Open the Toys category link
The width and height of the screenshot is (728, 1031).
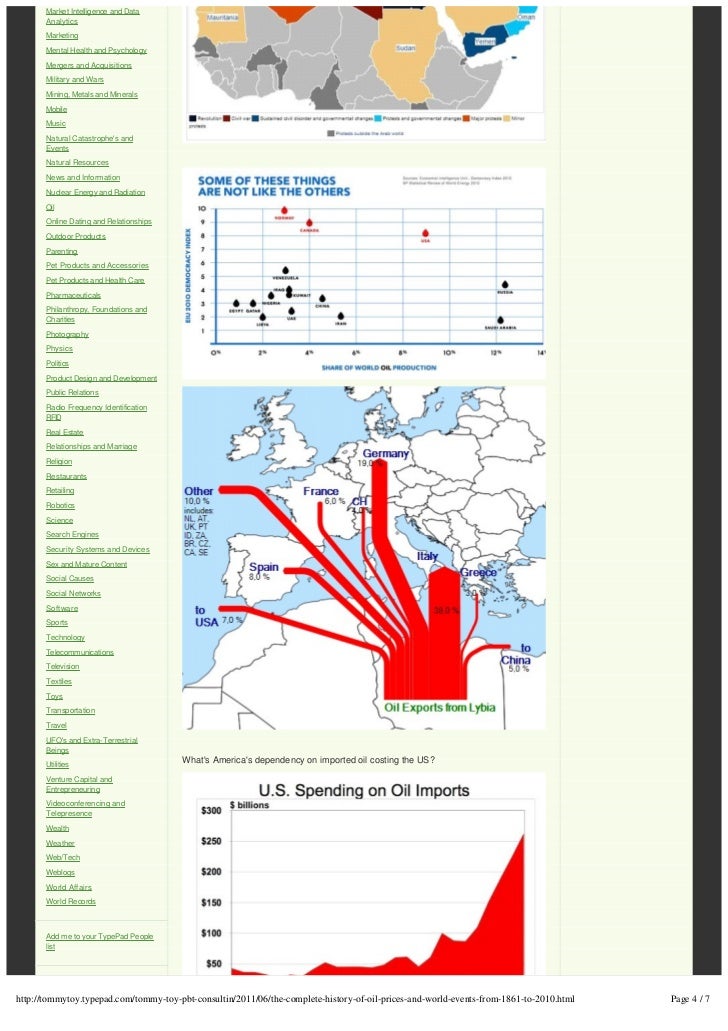(55, 696)
